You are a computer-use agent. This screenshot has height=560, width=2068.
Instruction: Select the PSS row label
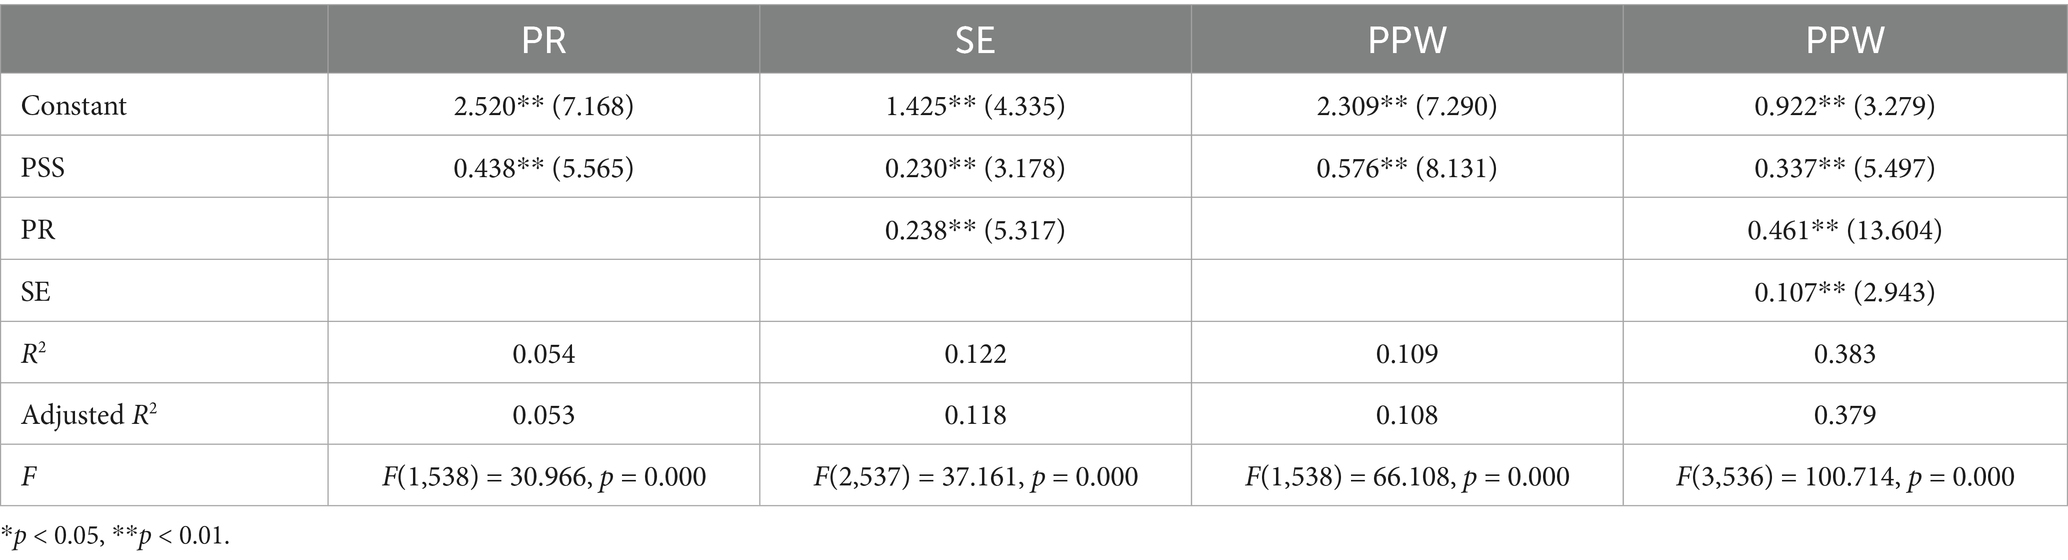pyautogui.click(x=43, y=168)
